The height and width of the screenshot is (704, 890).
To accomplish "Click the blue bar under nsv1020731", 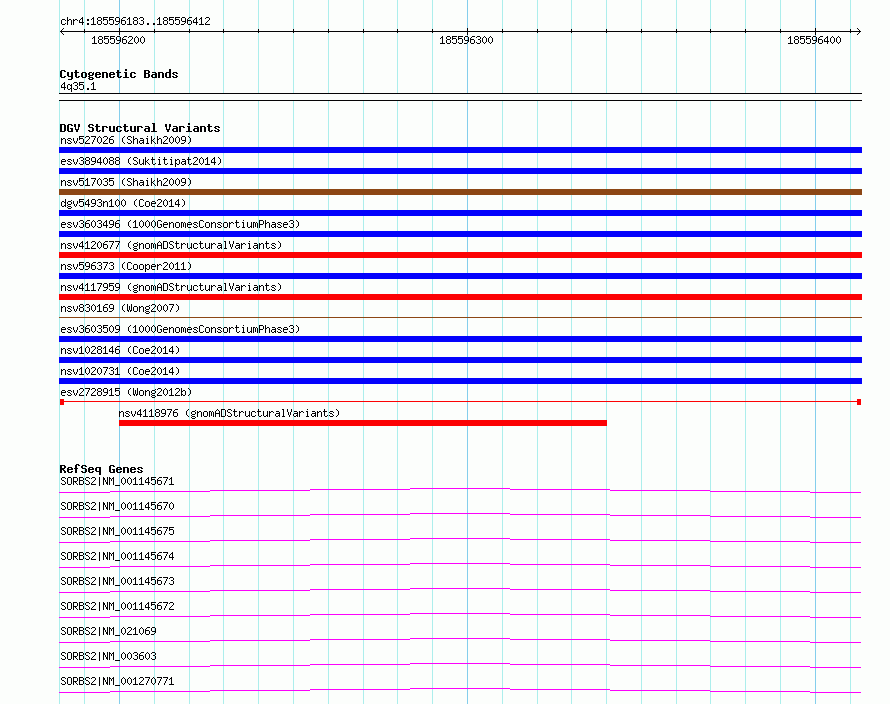I will 460,381.
